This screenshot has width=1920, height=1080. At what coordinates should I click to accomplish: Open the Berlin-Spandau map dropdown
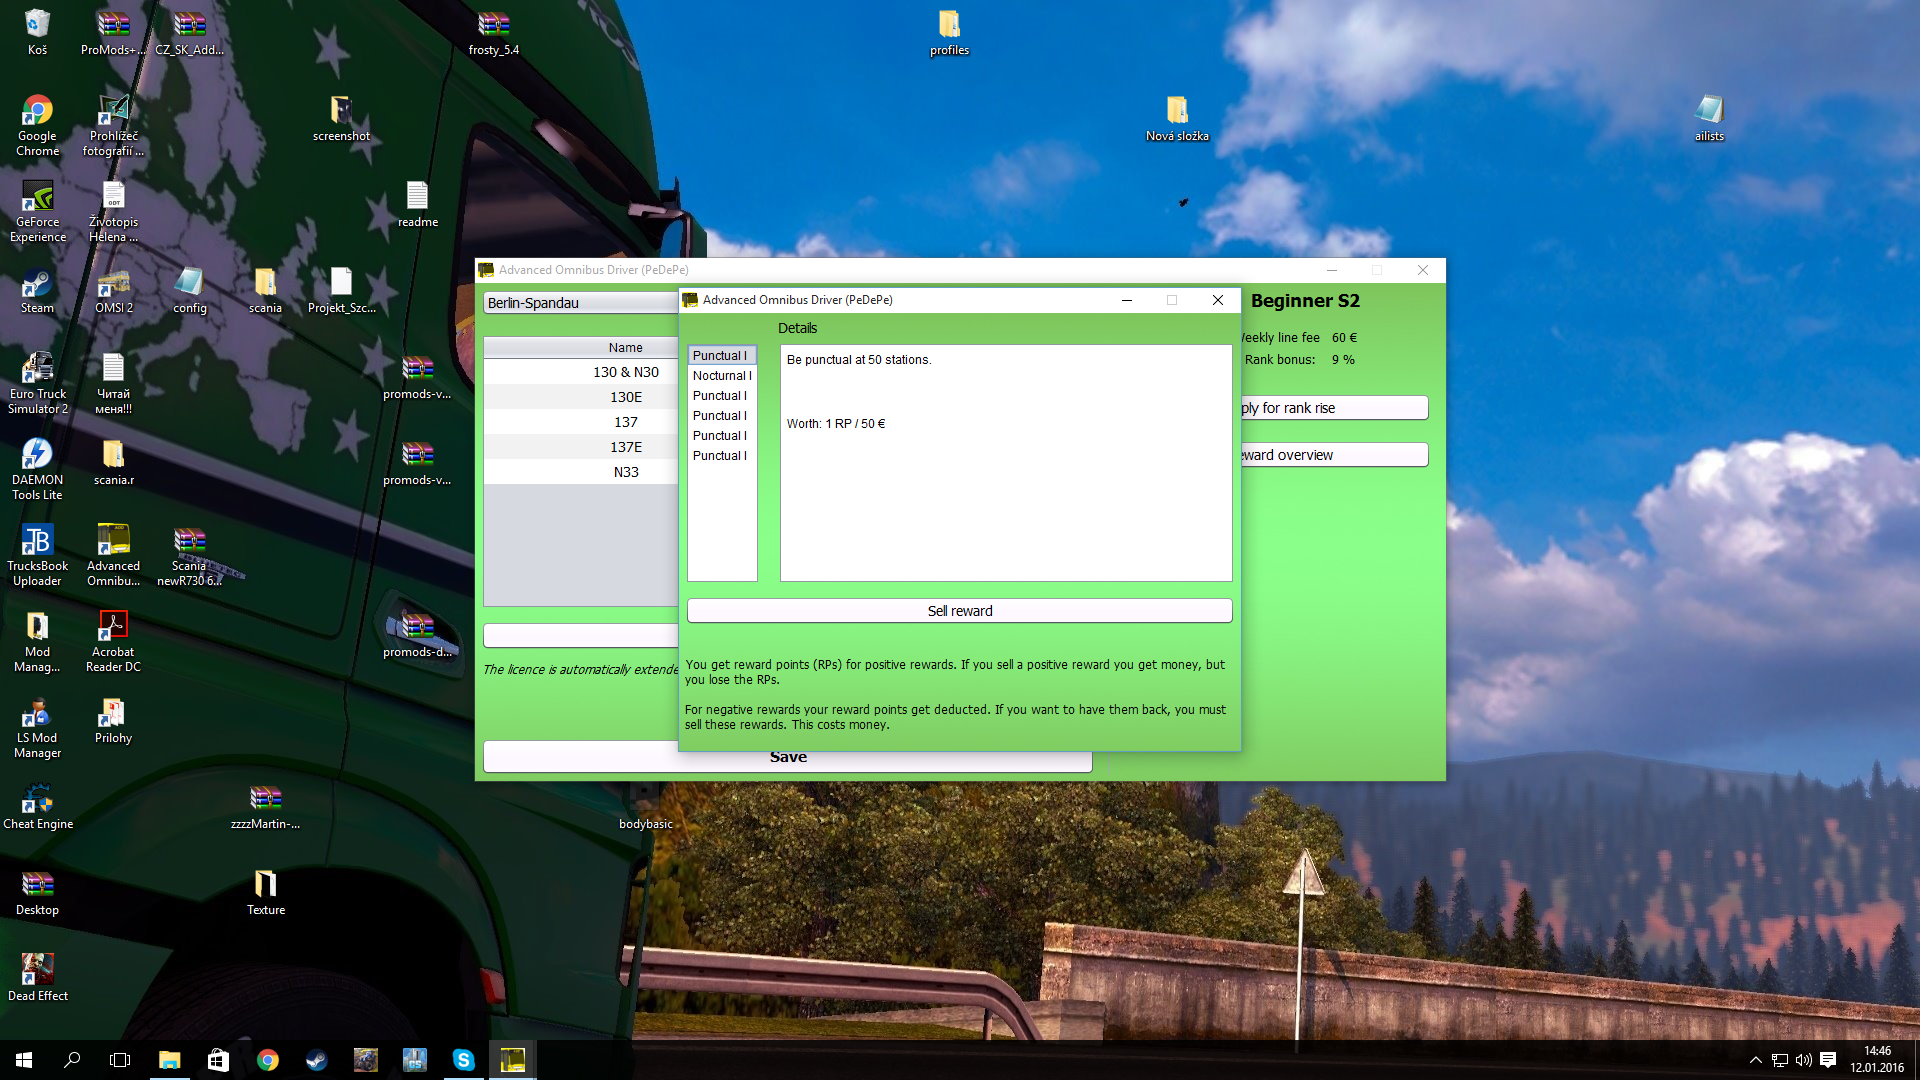coord(580,303)
